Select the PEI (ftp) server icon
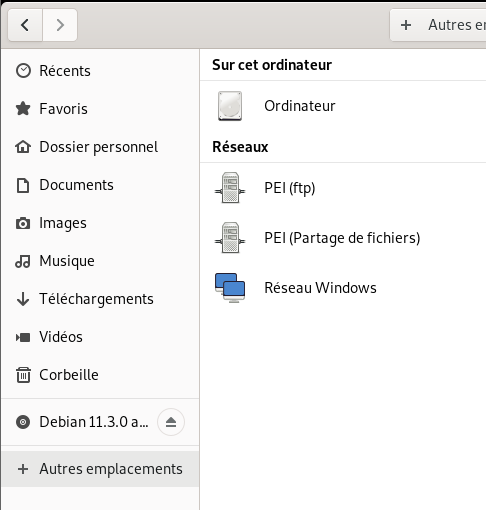This screenshot has height=510, width=486. point(230,188)
